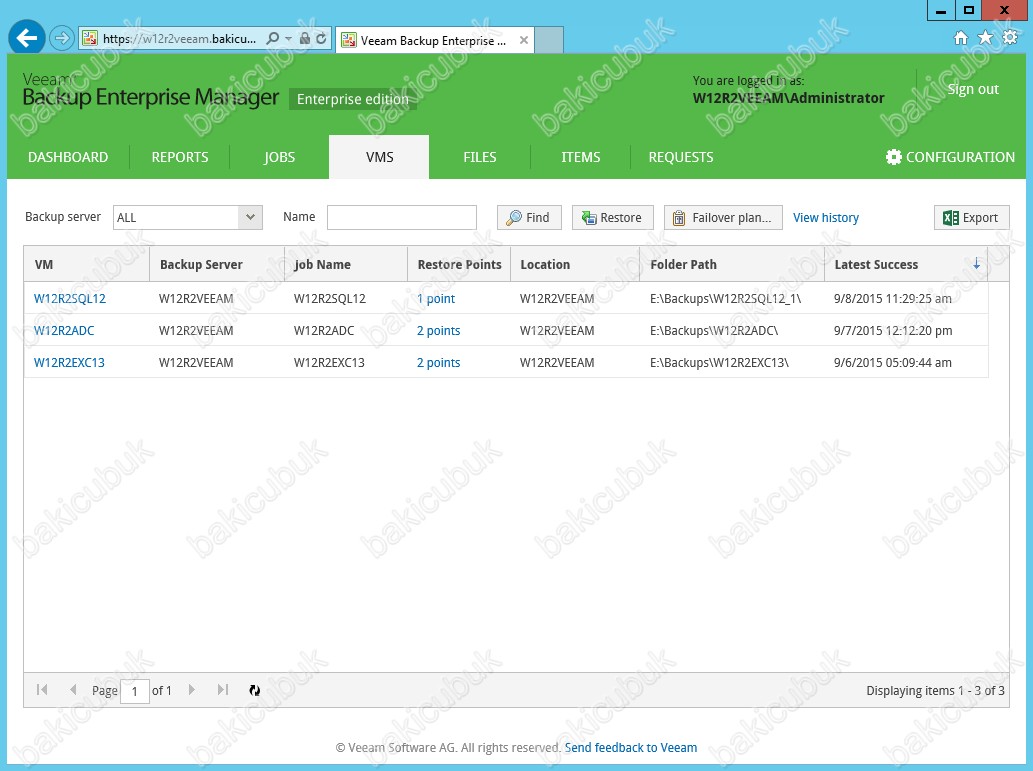Open the REQUESTS tab
Image resolution: width=1033 pixels, height=771 pixels.
click(x=681, y=157)
